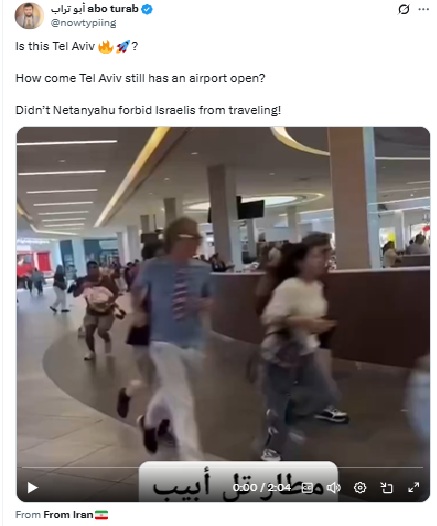Expand video to fullscreen
This screenshot has height=526, width=437.
pyautogui.click(x=414, y=487)
